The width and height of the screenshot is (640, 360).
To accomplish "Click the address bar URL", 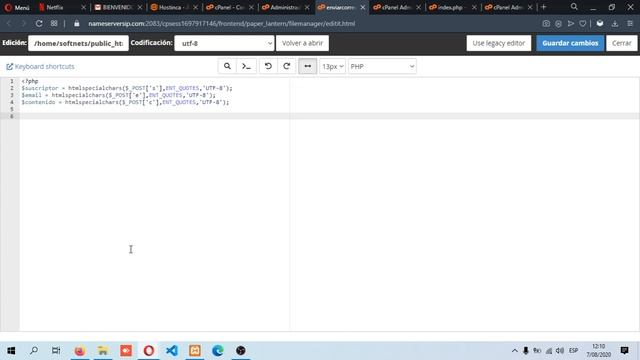I will pyautogui.click(x=221, y=24).
